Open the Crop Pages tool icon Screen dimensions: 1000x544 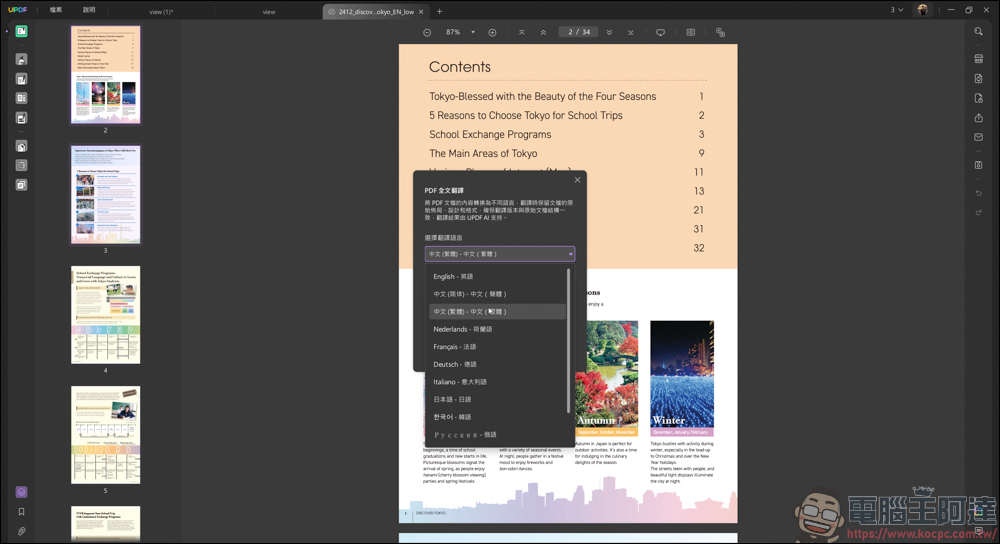pyautogui.click(x=21, y=166)
